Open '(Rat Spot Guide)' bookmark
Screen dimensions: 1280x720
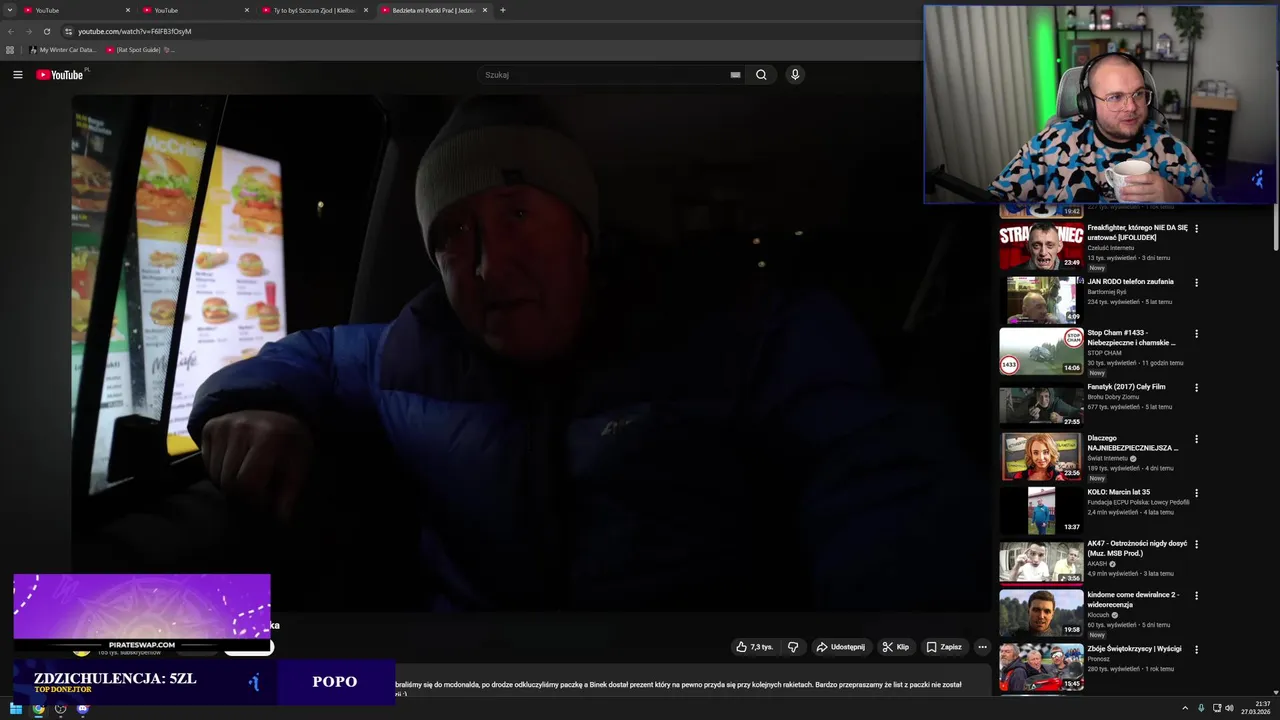click(140, 49)
